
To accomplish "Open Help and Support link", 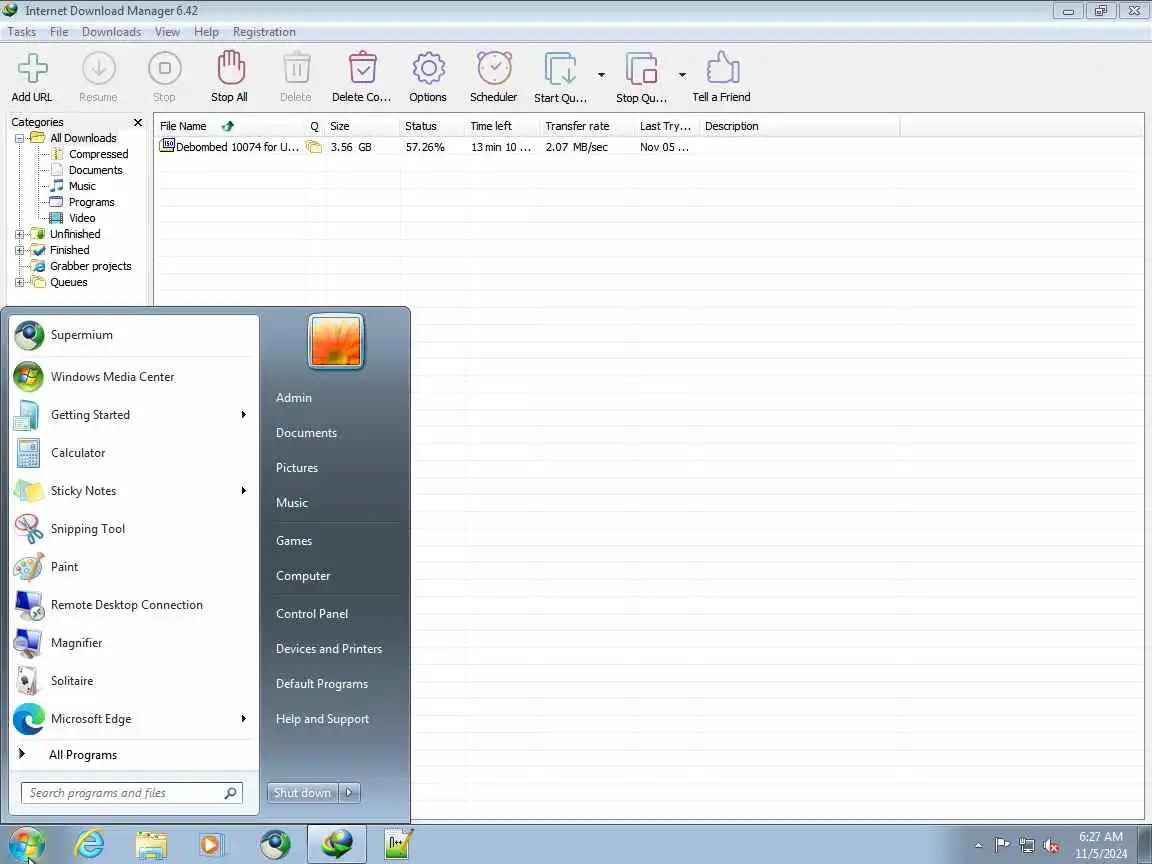I will click(323, 719).
